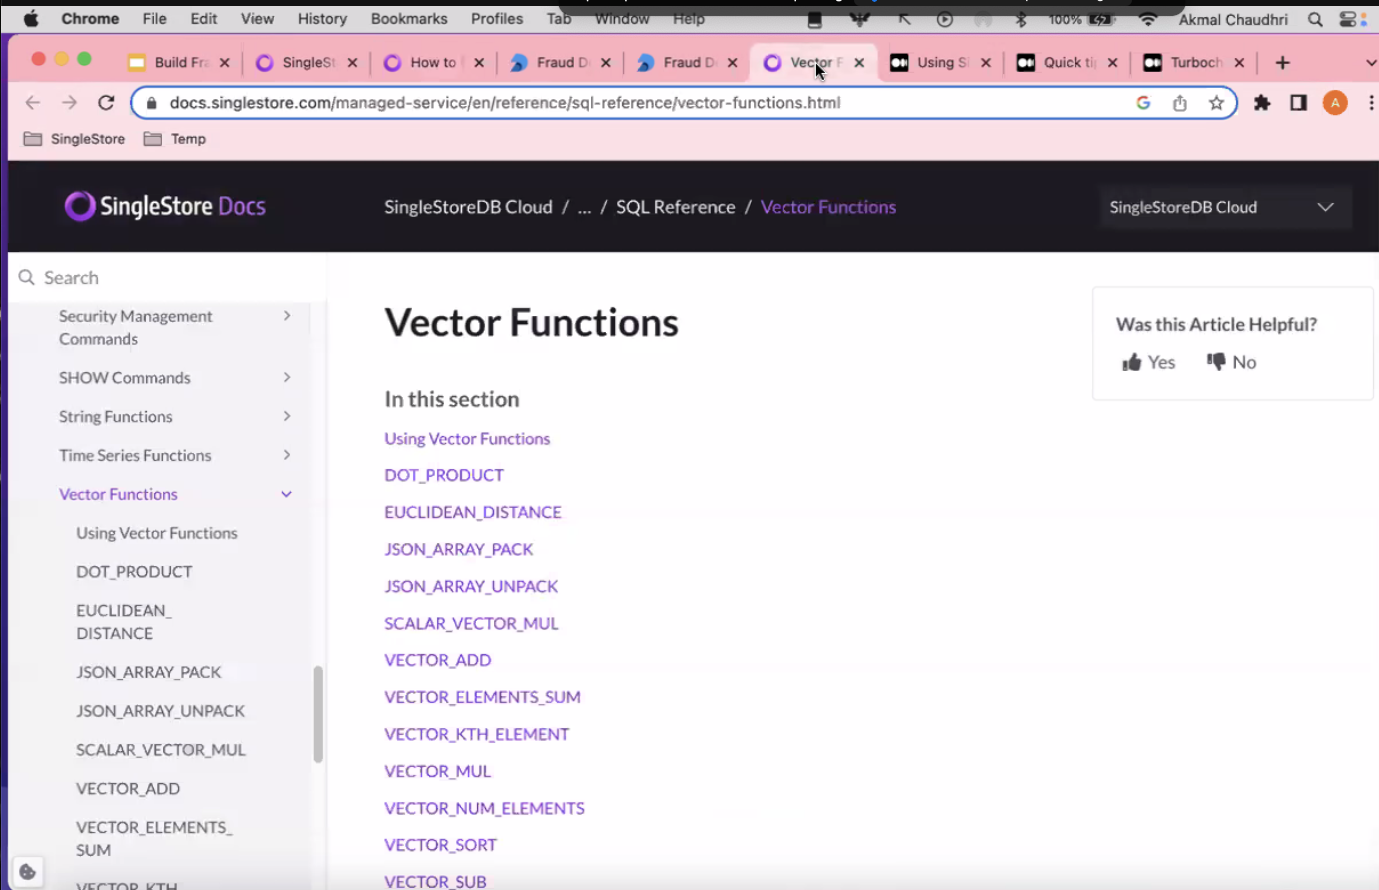Click the sidebar vertical scrollbar

pos(318,714)
